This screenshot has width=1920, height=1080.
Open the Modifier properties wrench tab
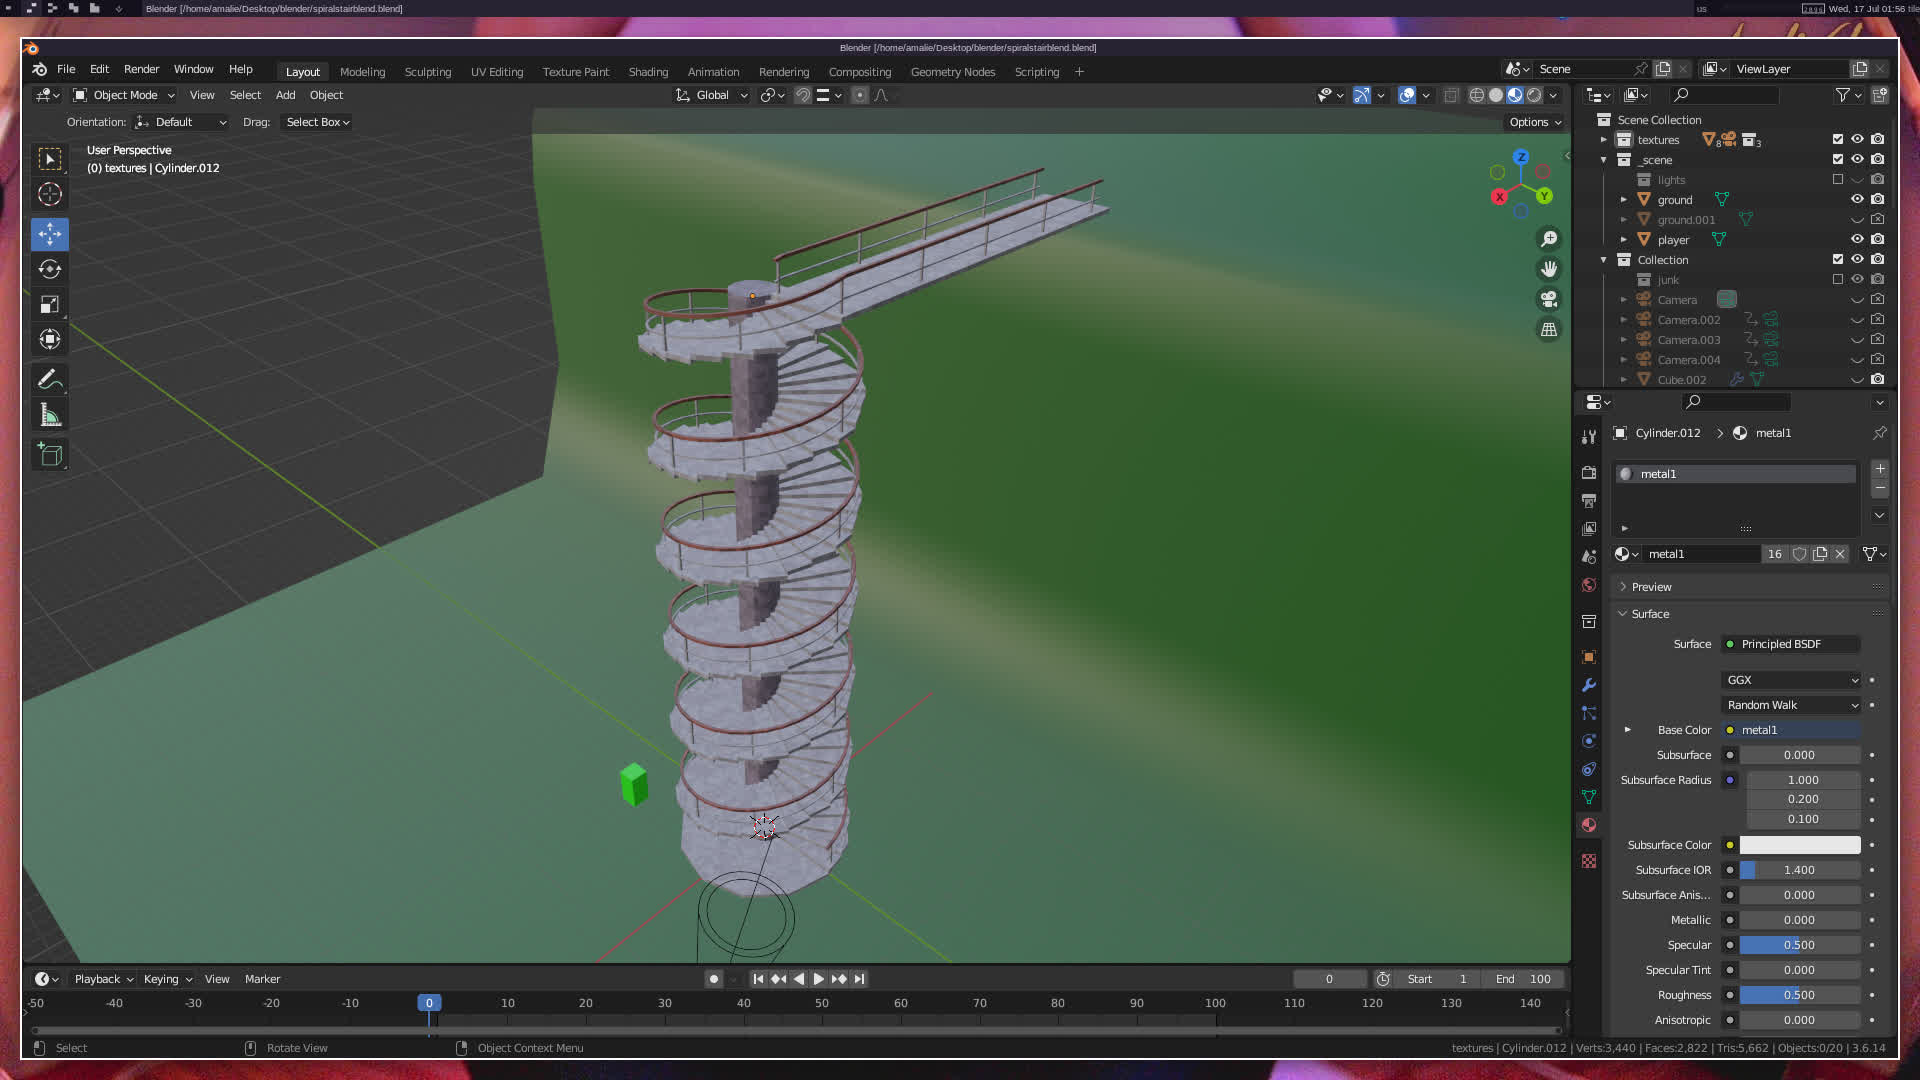point(1589,685)
